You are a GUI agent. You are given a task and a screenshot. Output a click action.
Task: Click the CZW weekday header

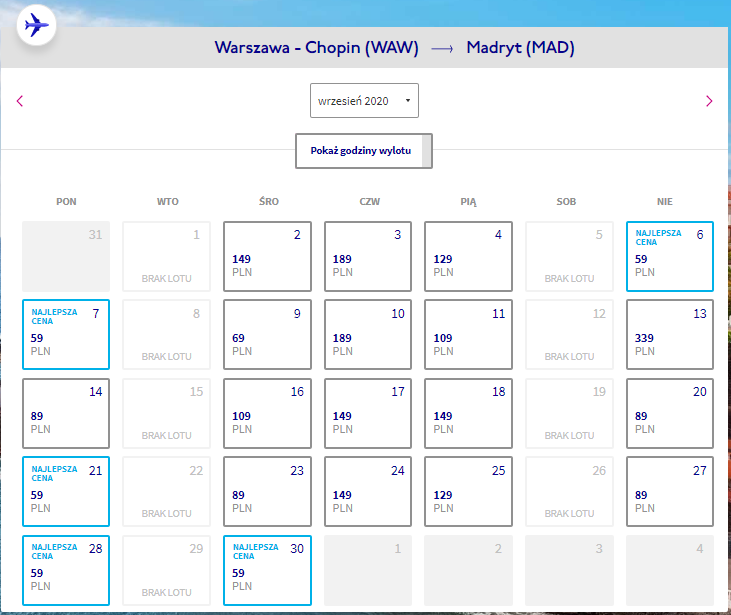pos(370,201)
